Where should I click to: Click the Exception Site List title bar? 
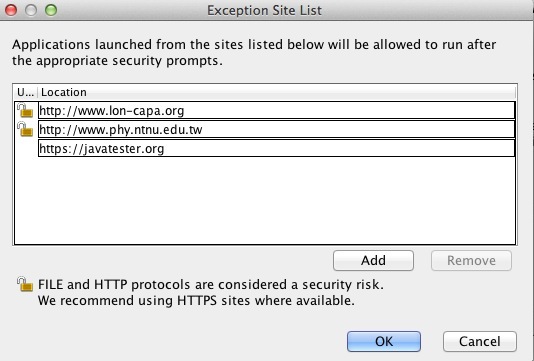click(264, 10)
